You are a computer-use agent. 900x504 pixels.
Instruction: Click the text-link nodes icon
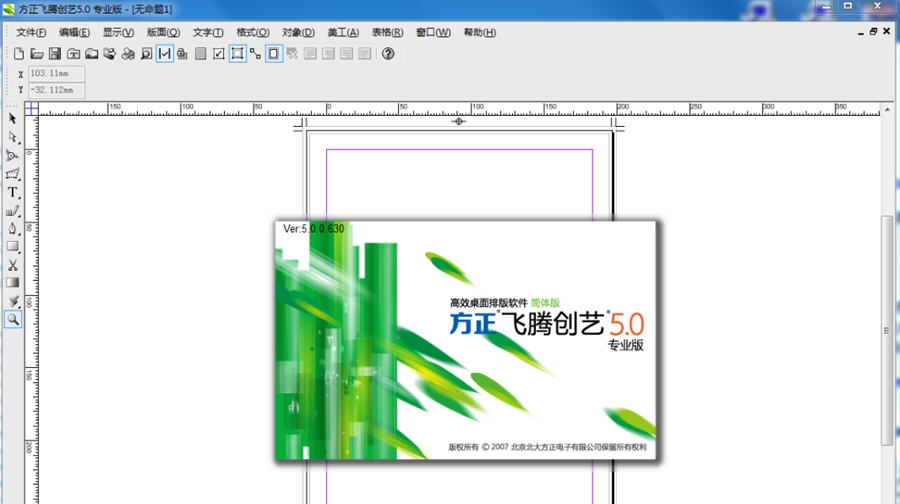(x=255, y=53)
